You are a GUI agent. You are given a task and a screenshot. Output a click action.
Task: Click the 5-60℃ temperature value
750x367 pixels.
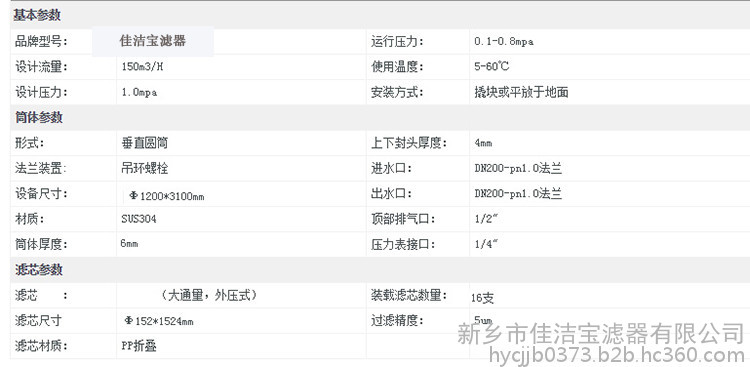(x=492, y=67)
